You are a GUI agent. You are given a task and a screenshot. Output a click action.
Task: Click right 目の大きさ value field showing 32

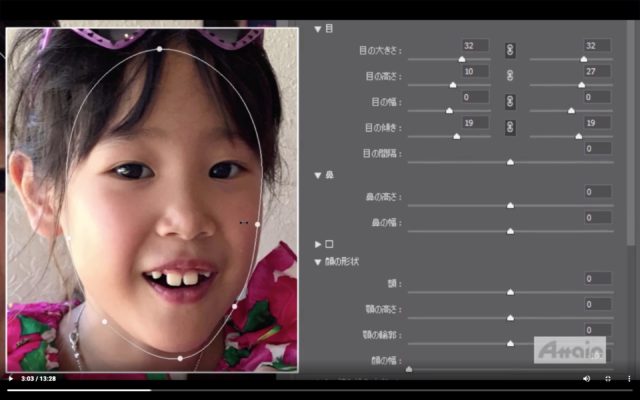[x=598, y=45]
